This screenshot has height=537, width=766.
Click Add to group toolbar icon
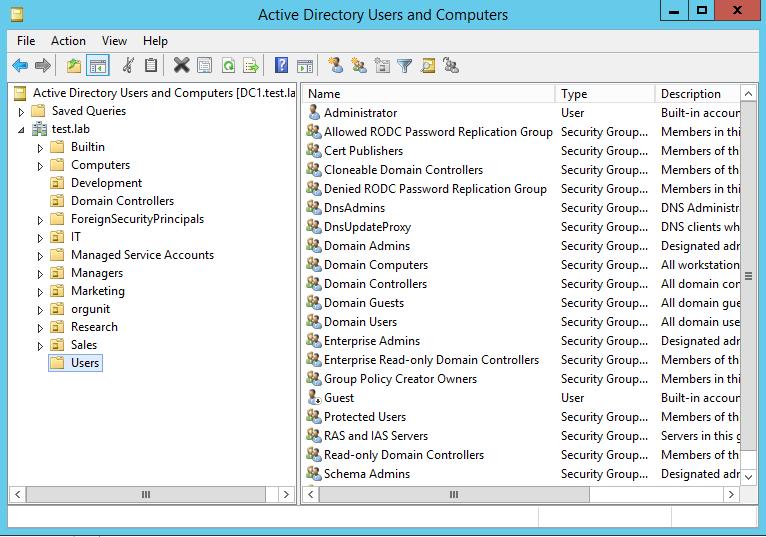[x=450, y=65]
